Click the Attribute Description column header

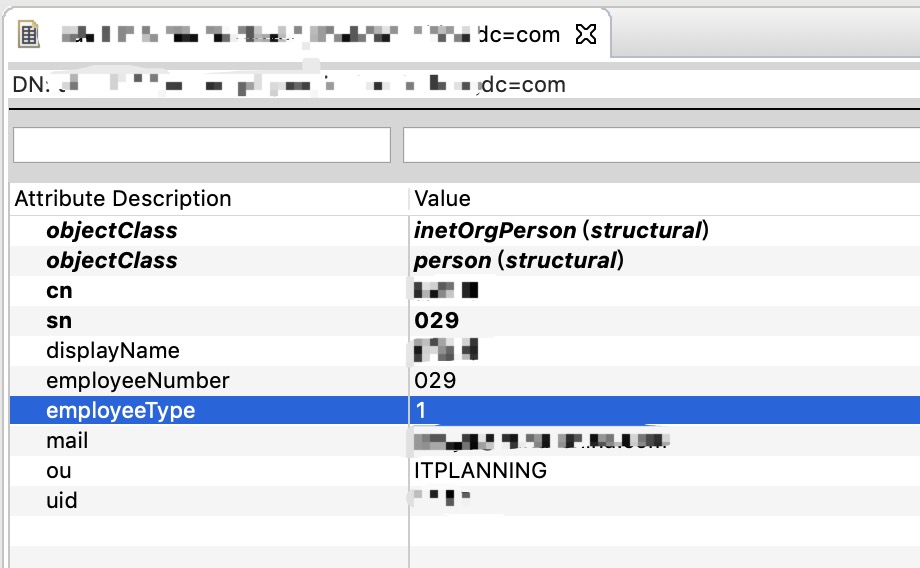click(x=123, y=198)
